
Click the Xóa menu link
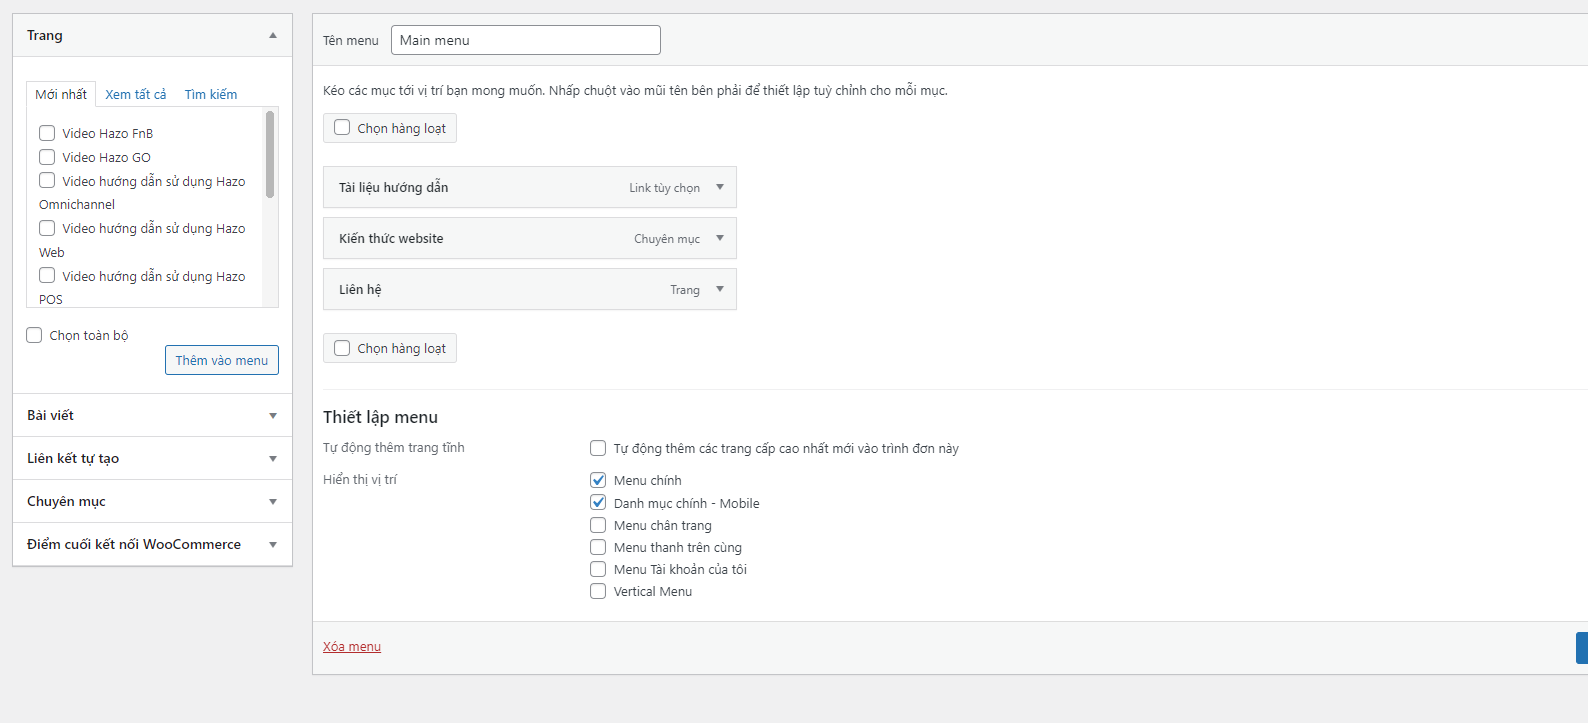[x=352, y=647]
